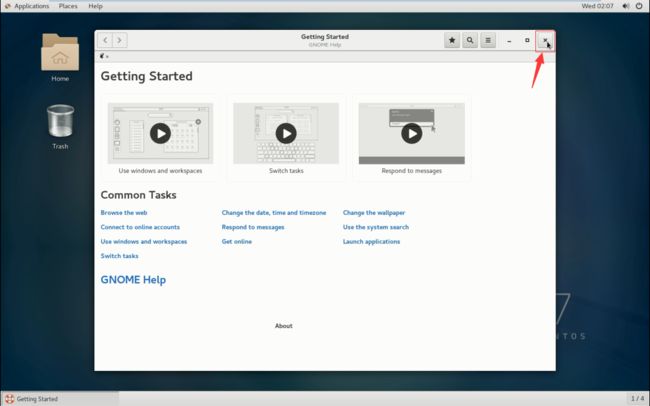The width and height of the screenshot is (650, 406).
Task: Open the Use the system search link
Action: tap(376, 227)
